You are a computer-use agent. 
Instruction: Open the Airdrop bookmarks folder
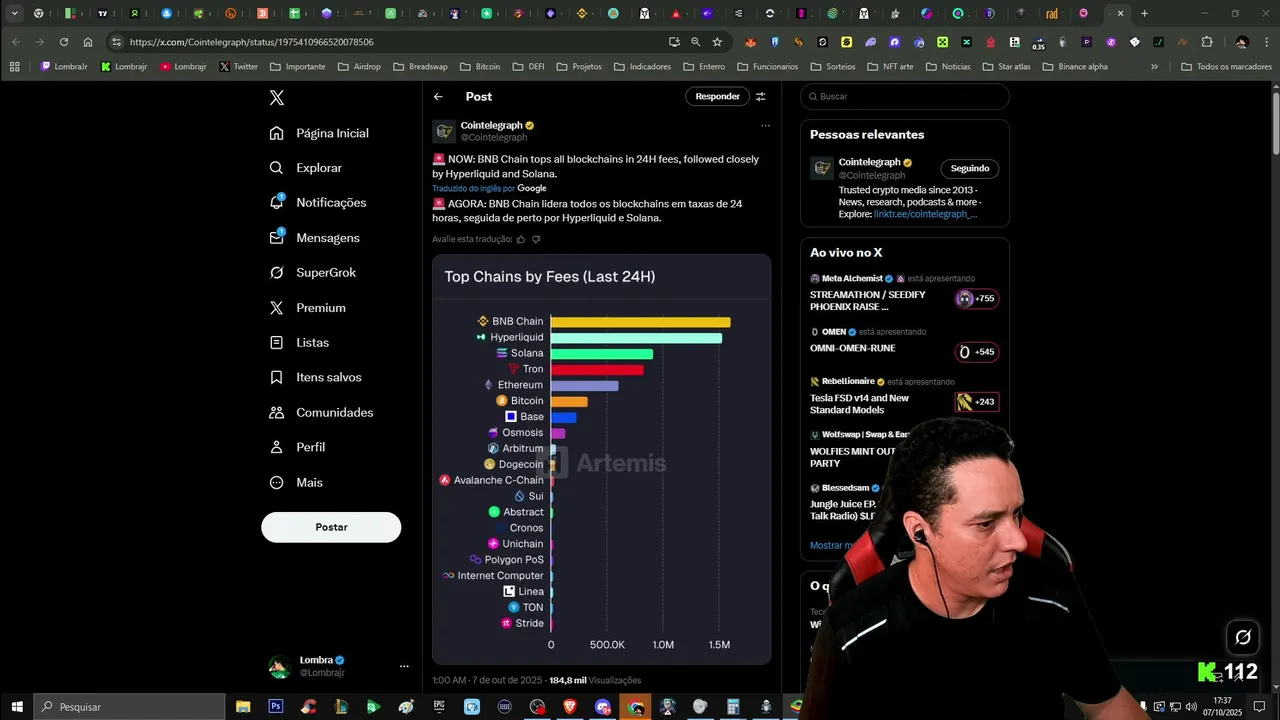(x=358, y=67)
